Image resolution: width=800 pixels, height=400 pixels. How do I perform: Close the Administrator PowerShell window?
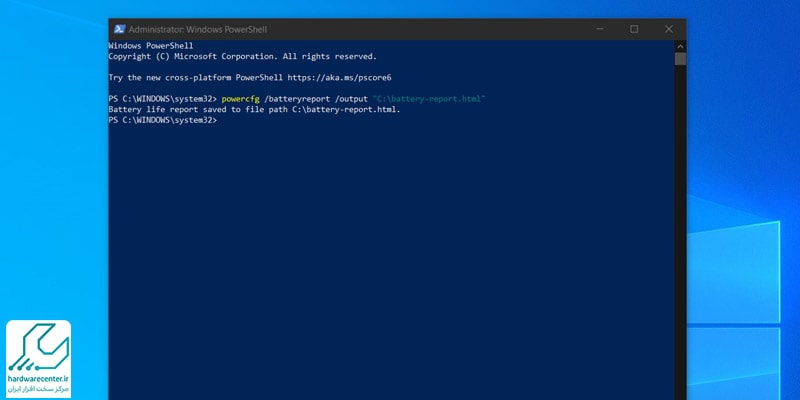coord(668,29)
